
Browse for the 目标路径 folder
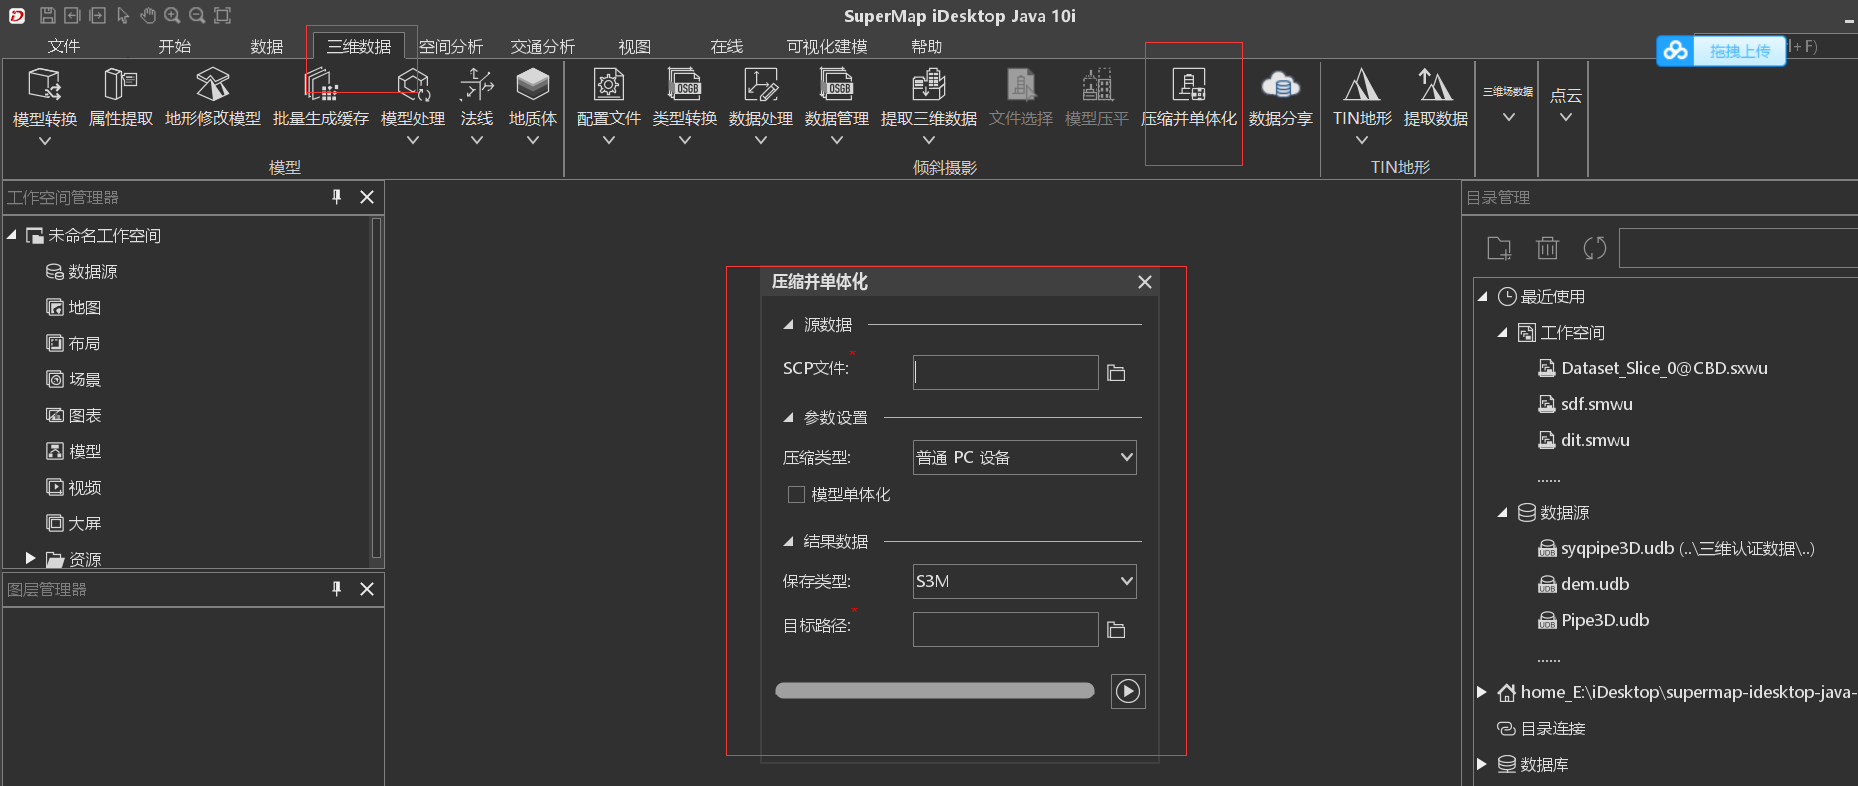click(x=1117, y=630)
